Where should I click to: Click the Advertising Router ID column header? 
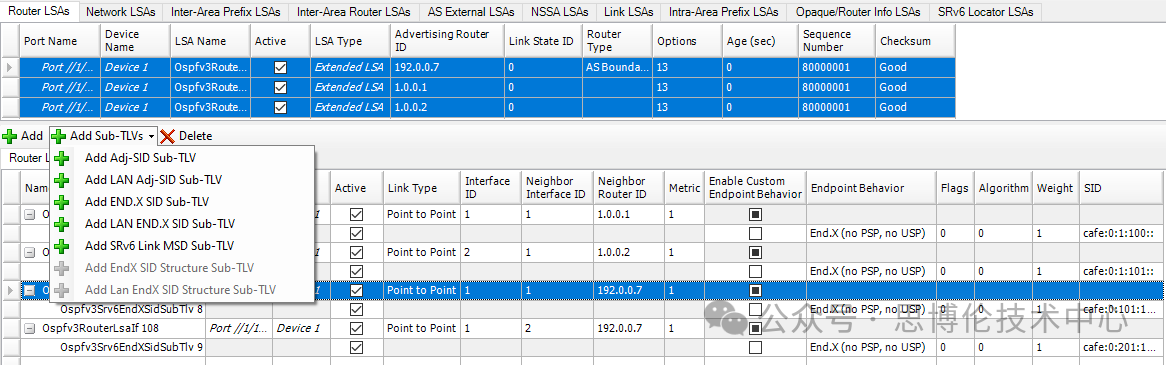click(446, 41)
